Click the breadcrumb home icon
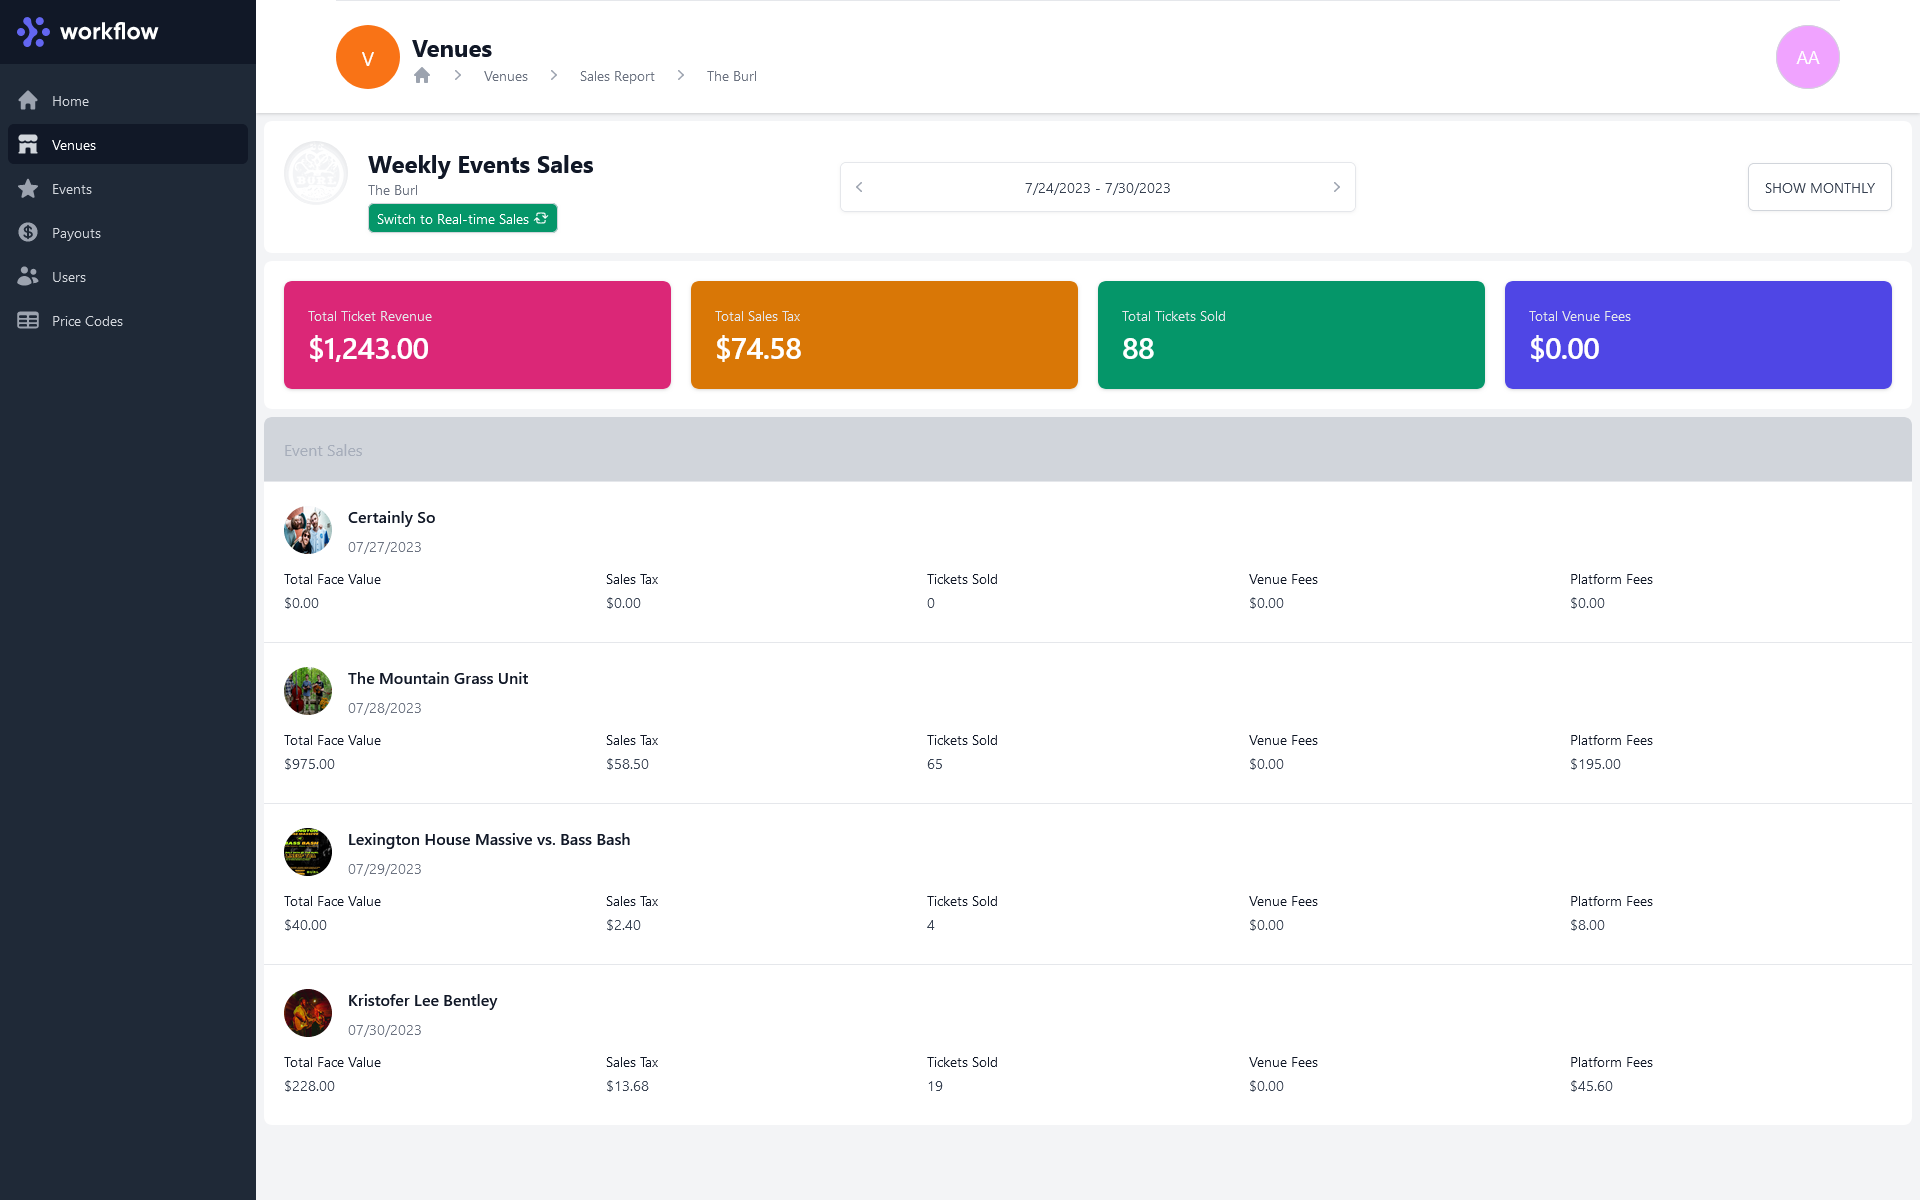This screenshot has height=1200, width=1920. (422, 76)
